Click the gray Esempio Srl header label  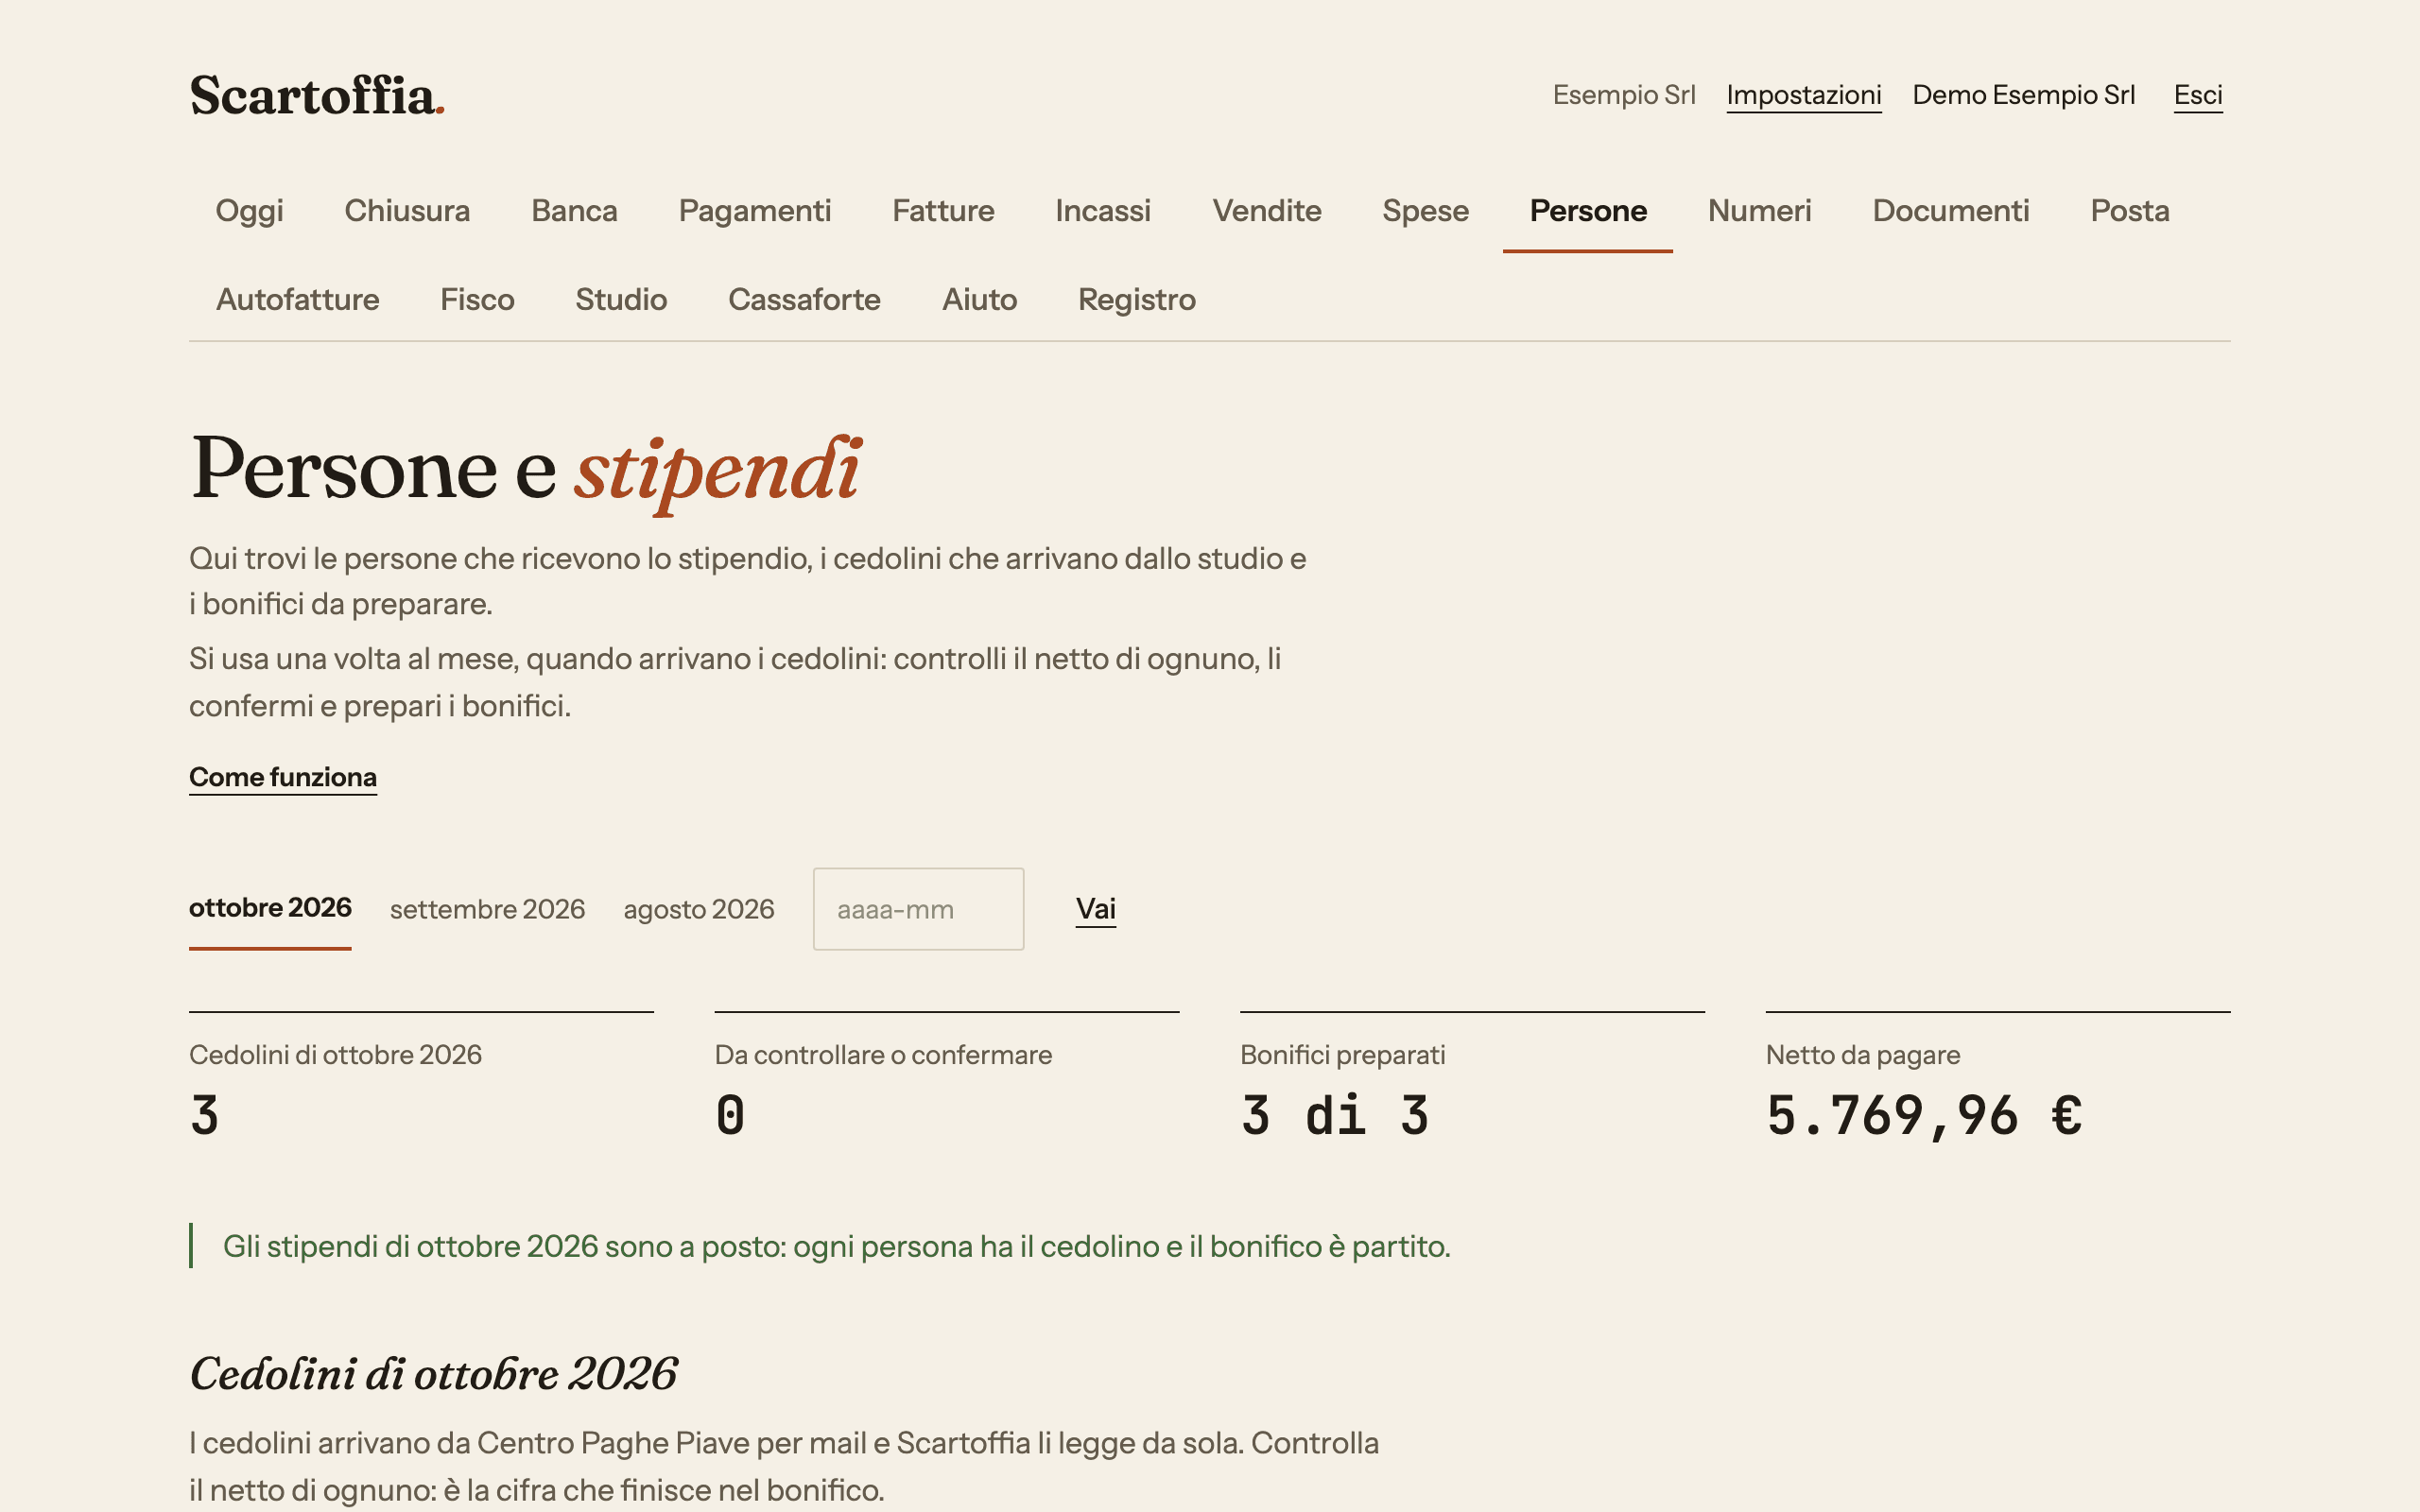pos(1623,95)
